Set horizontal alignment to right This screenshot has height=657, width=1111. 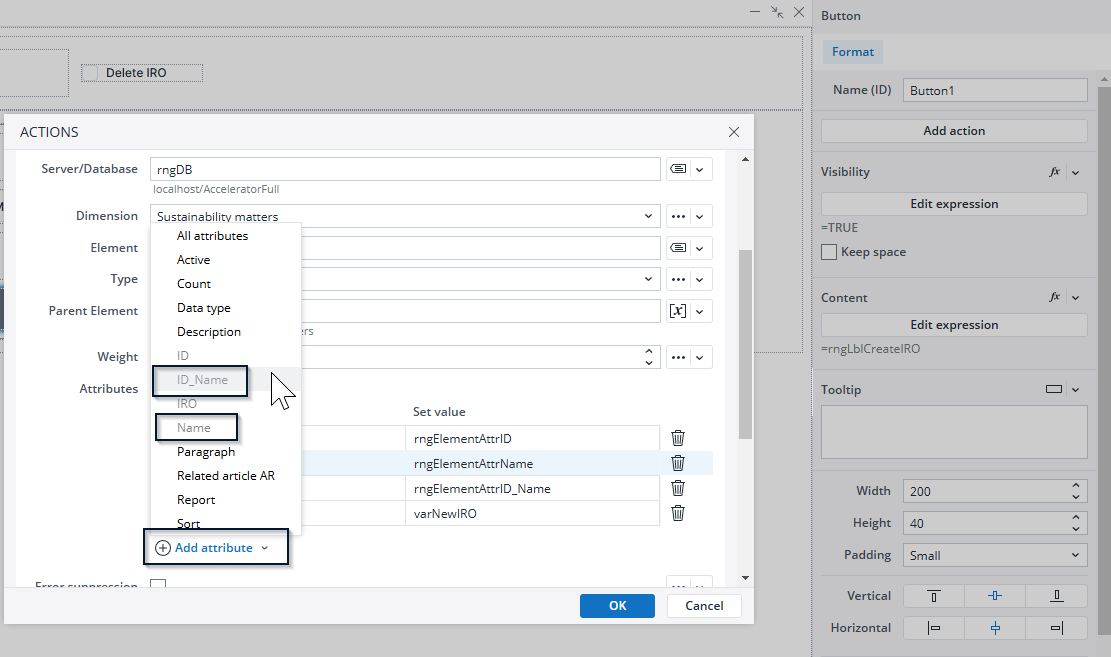pos(1056,628)
